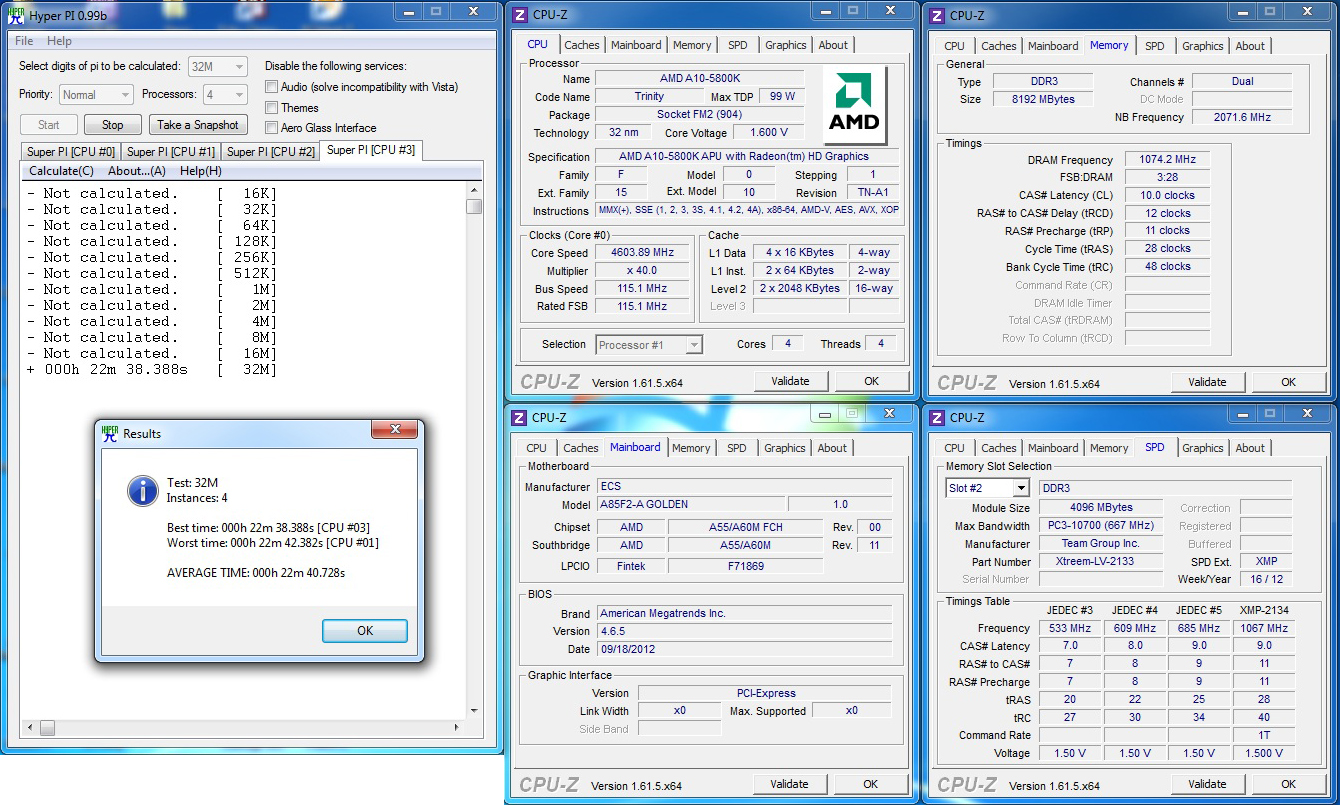Click the CPU-Z icon in the CPU tab window title bar
This screenshot has width=1340, height=805.
[520, 15]
